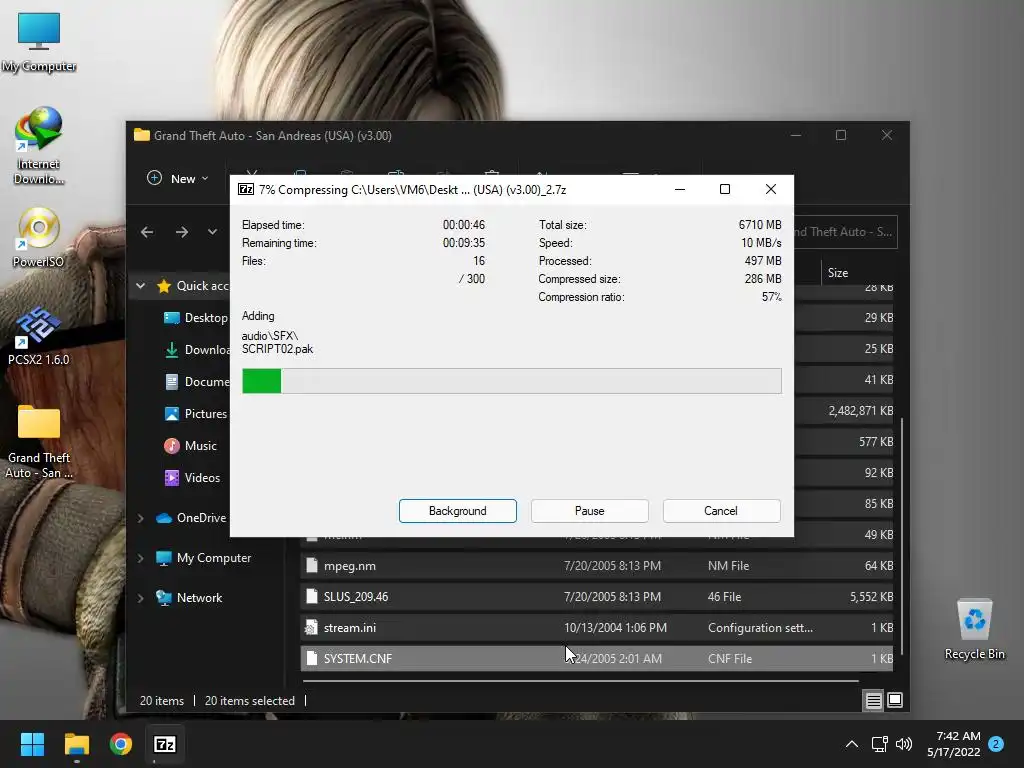Viewport: 1024px width, 768px height.
Task: Open the New menu in File Explorer
Action: click(178, 178)
